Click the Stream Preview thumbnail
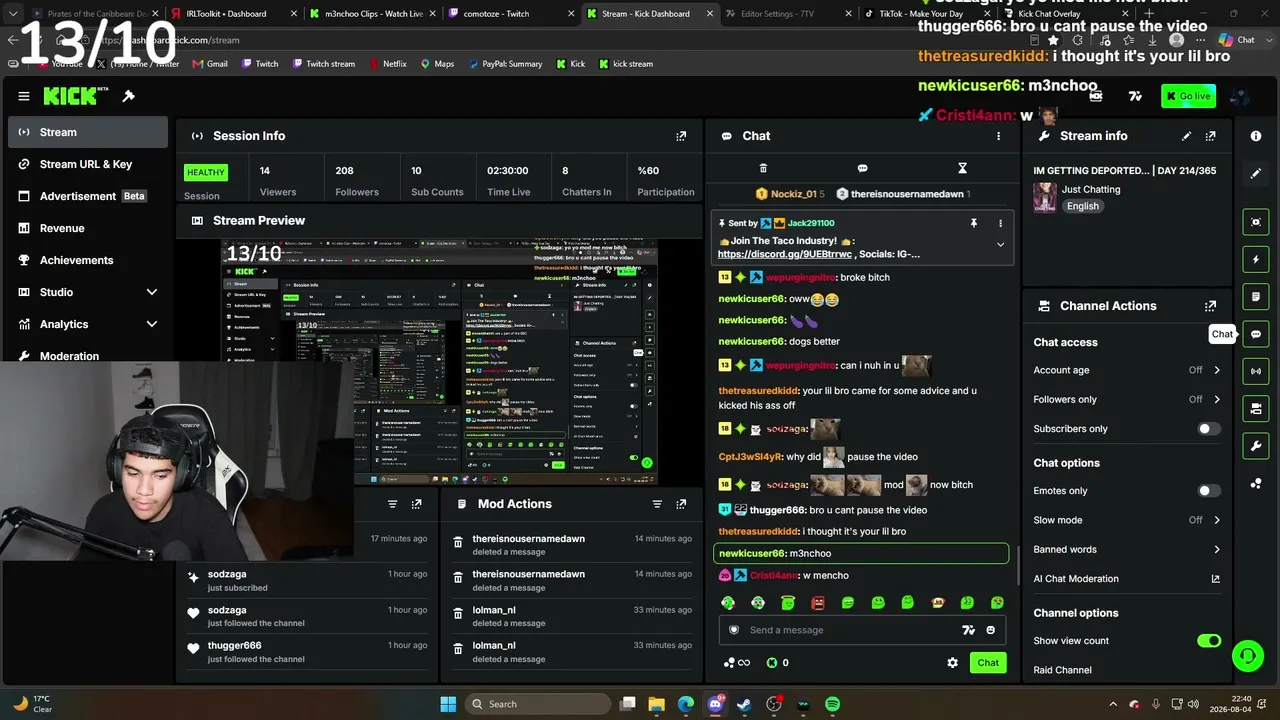This screenshot has width=1280, height=720. tap(440, 362)
